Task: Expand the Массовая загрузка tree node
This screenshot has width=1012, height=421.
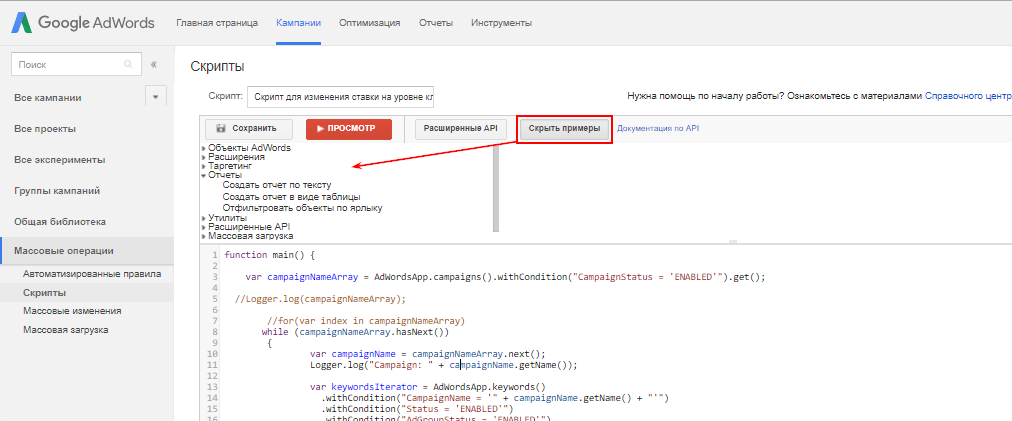Action: tap(204, 236)
